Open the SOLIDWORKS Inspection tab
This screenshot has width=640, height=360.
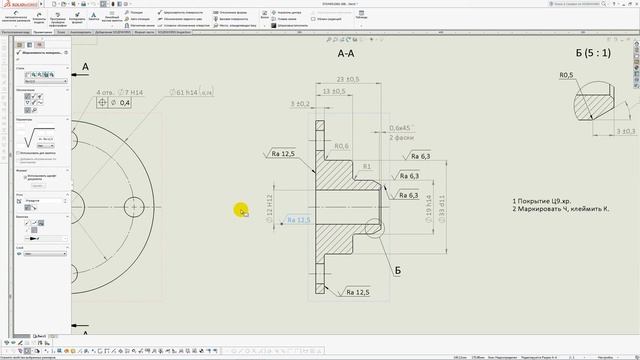click(x=174, y=32)
